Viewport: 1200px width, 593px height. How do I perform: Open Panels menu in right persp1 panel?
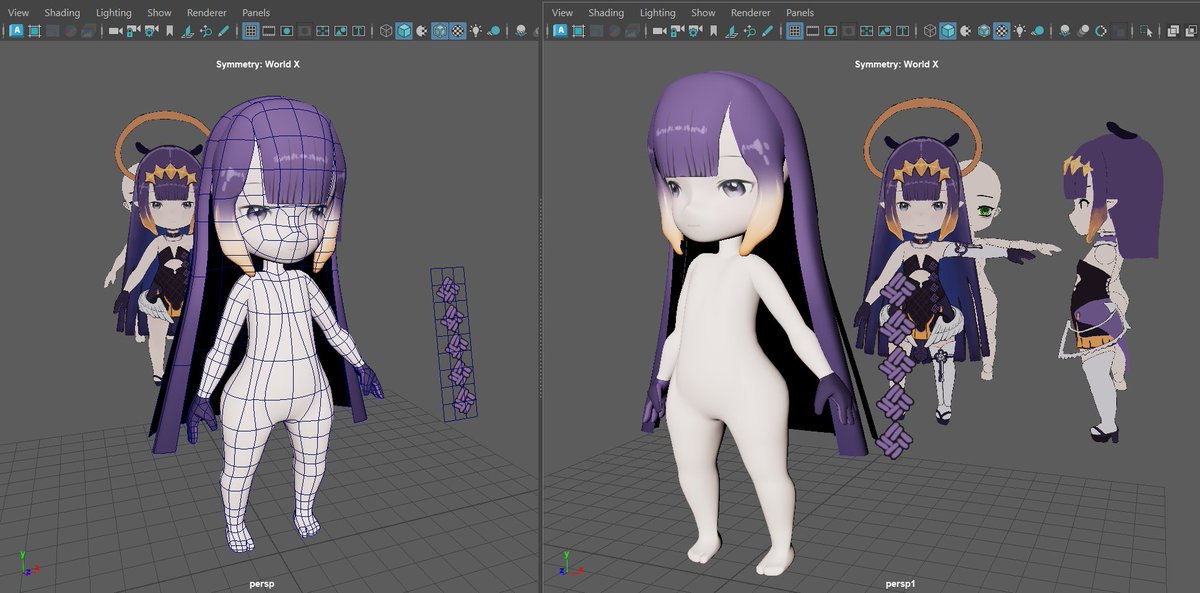pos(800,12)
